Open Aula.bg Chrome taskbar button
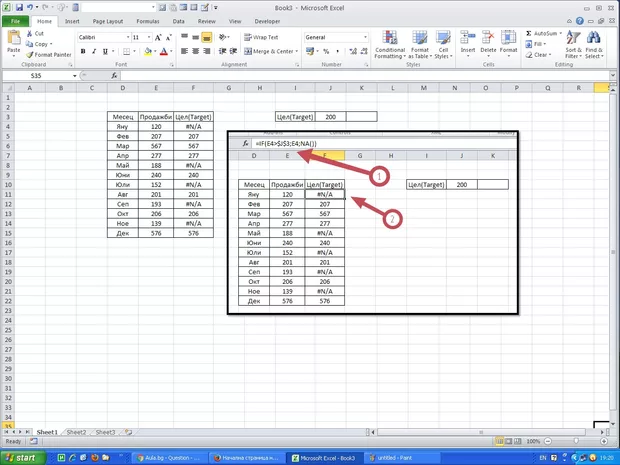 [170, 458]
